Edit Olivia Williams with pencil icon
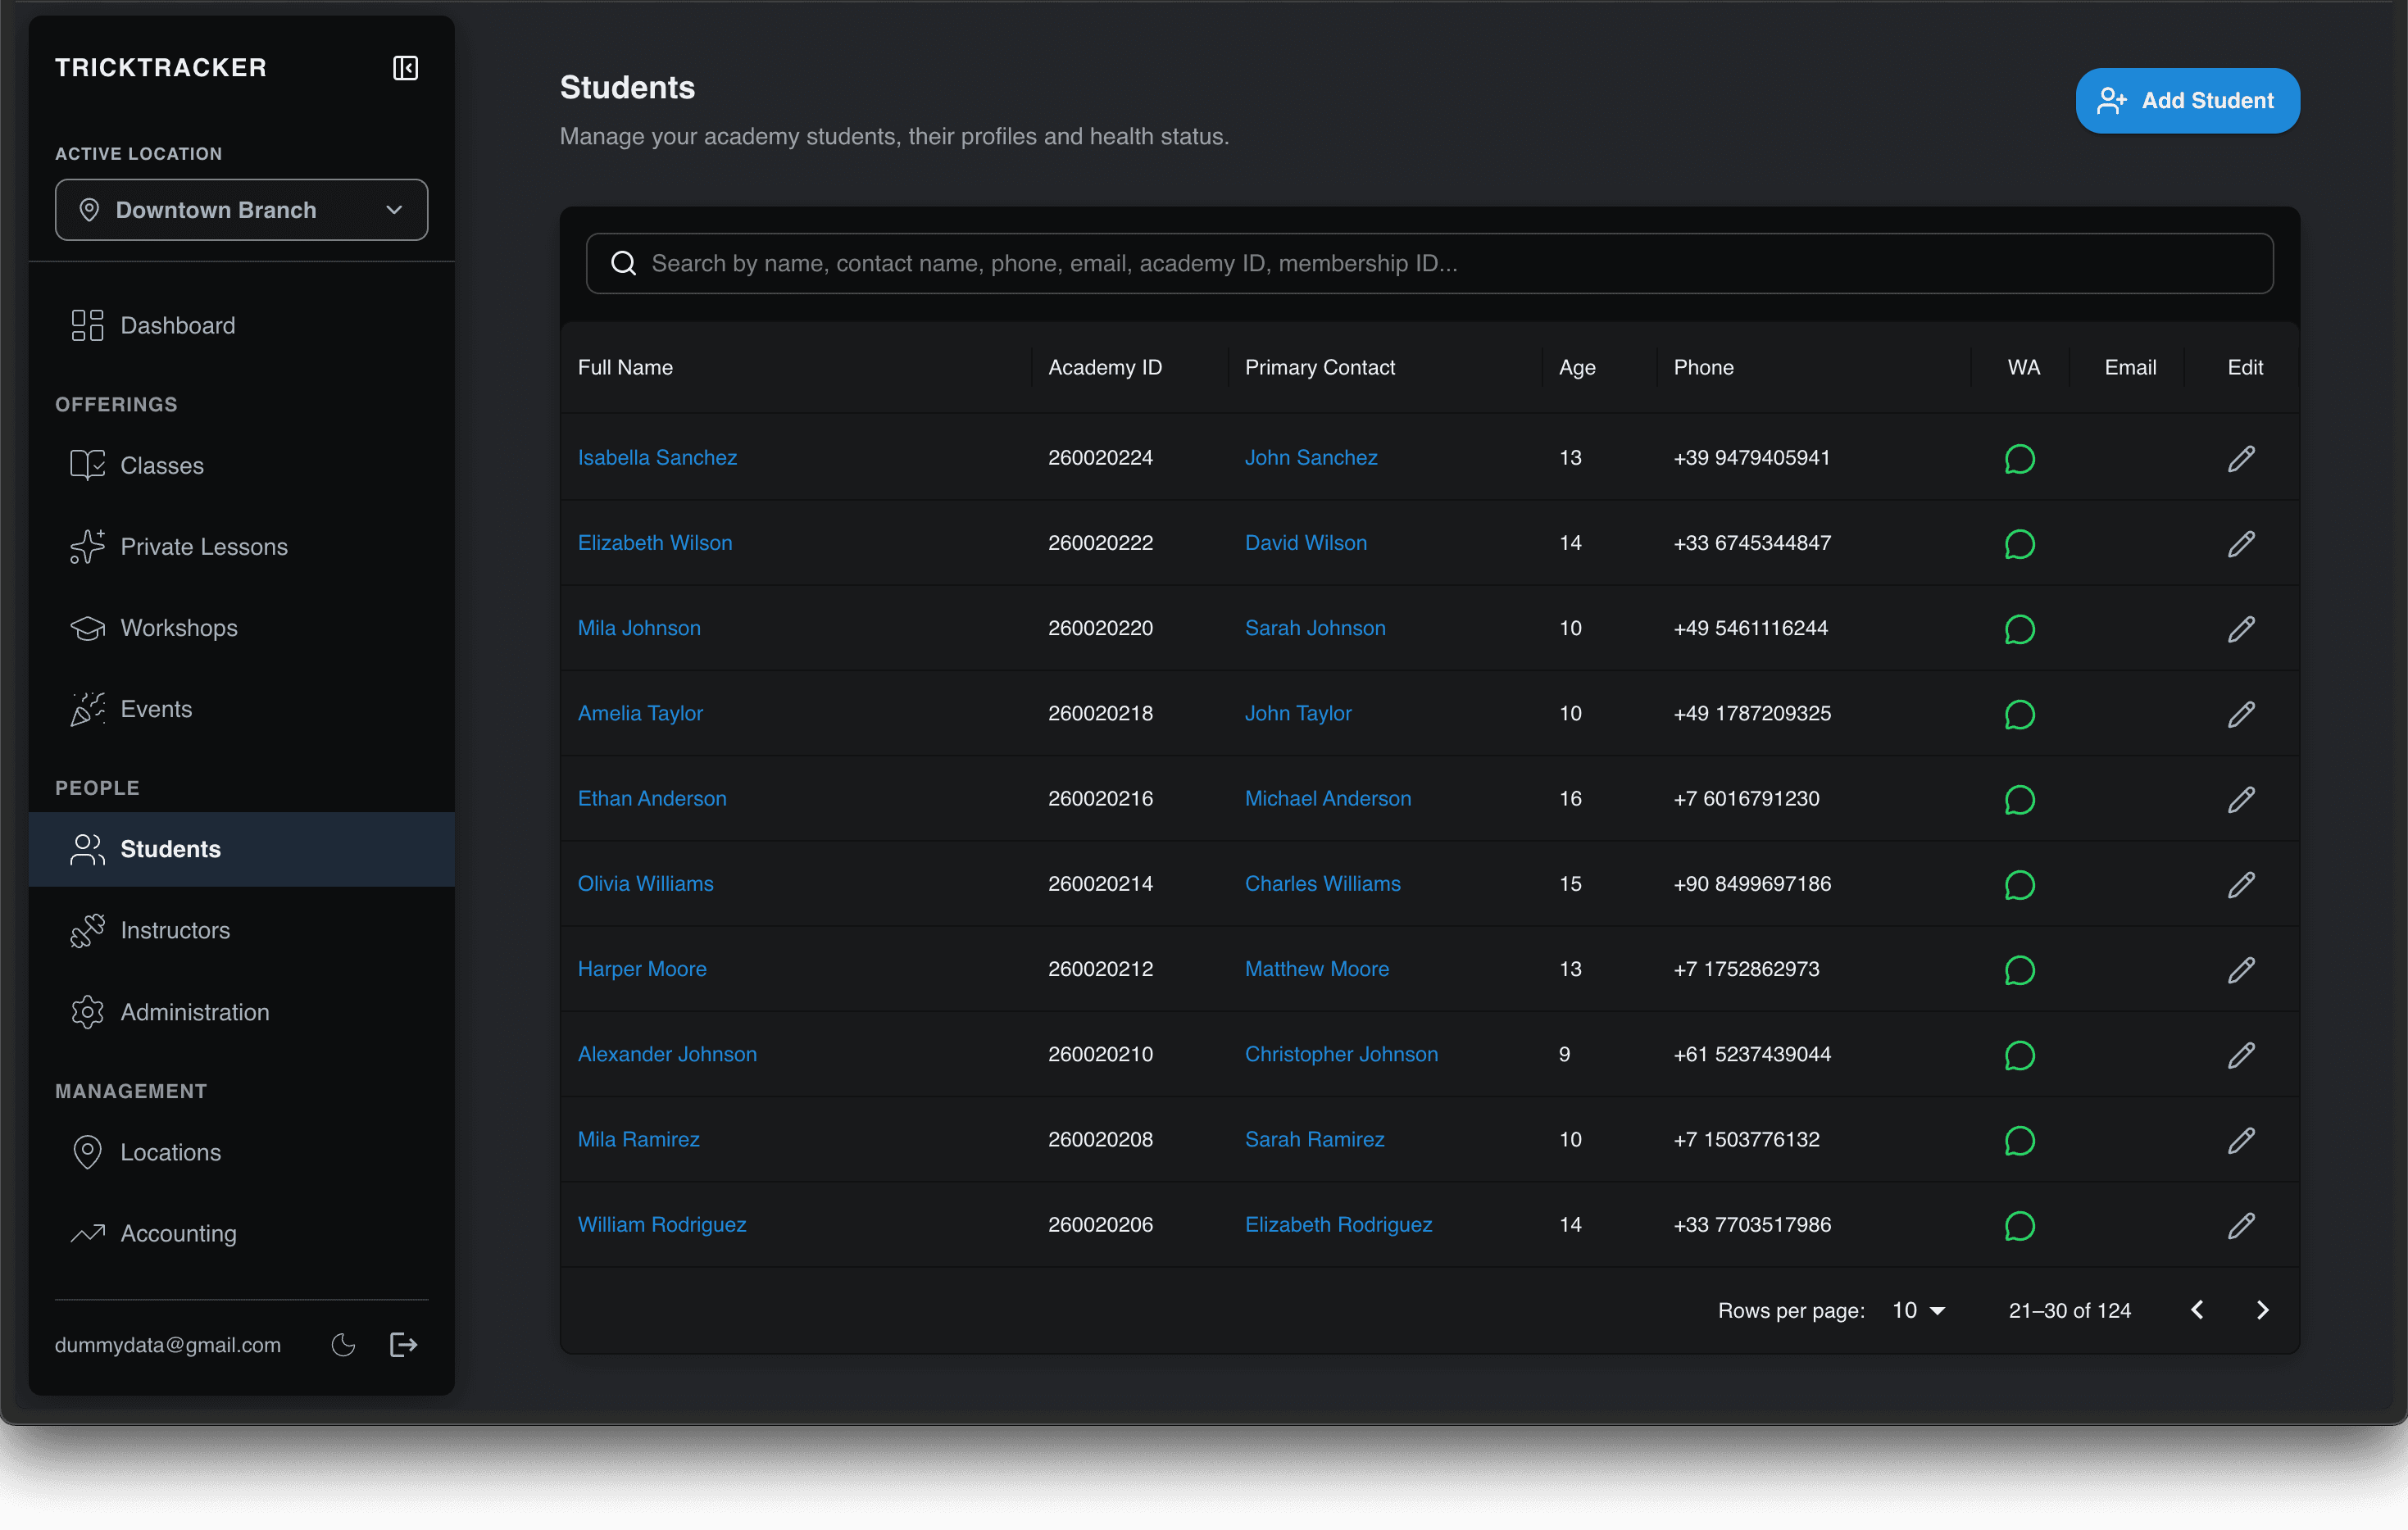 (2241, 884)
